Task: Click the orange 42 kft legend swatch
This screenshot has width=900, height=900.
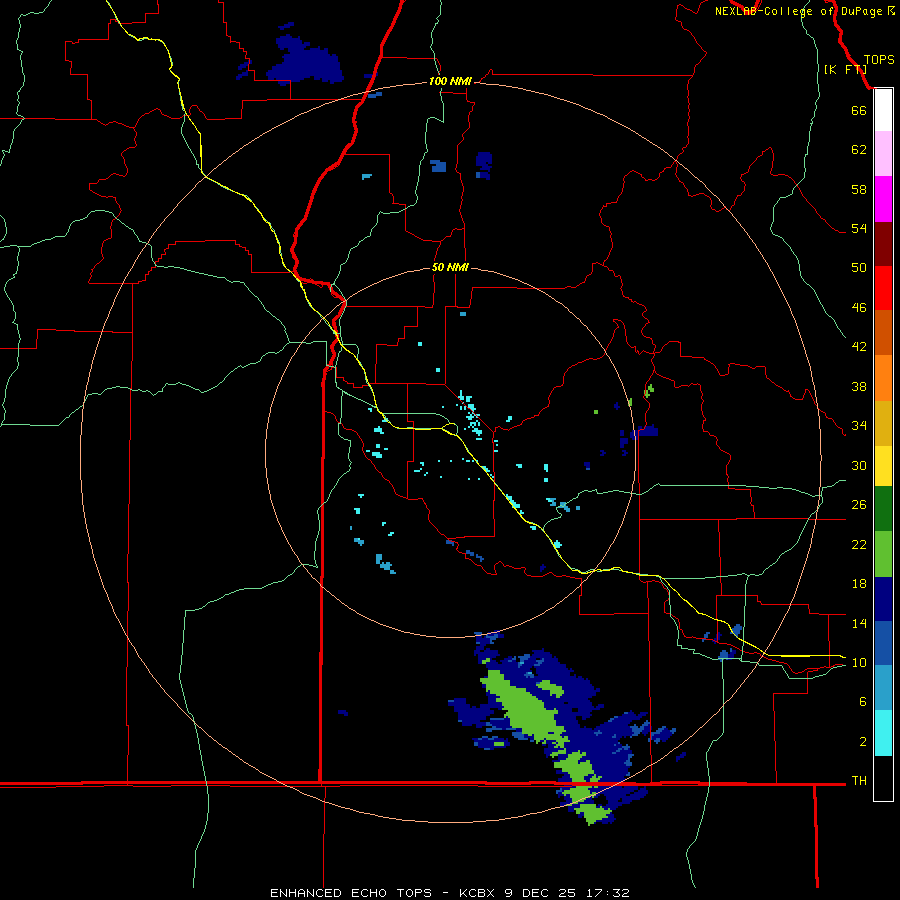Action: [x=883, y=378]
